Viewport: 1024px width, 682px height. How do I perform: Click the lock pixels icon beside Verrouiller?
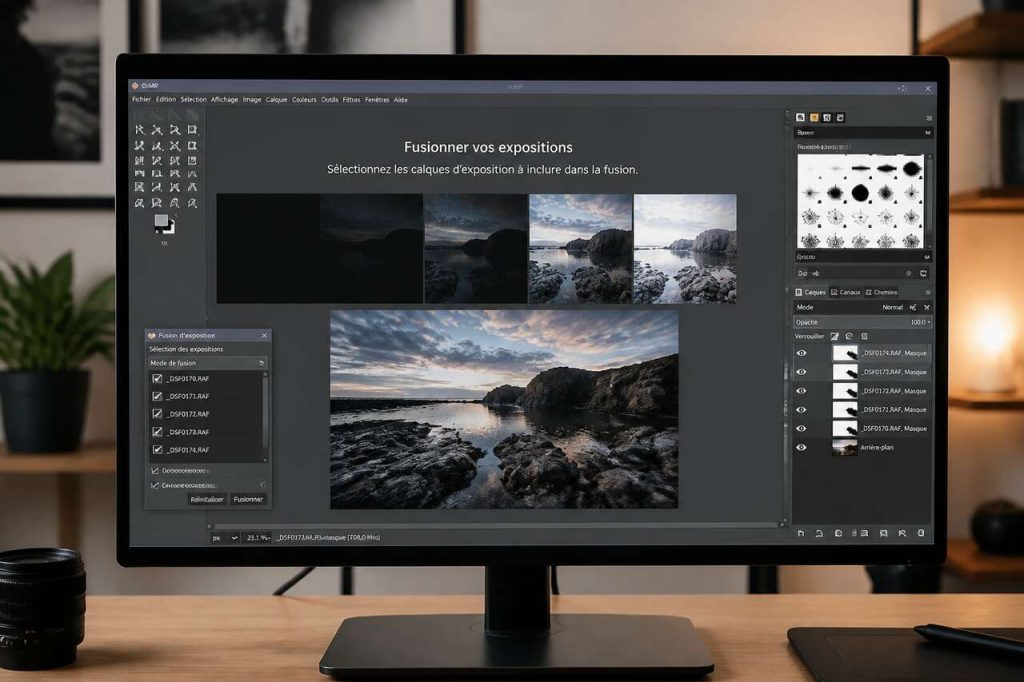834,336
